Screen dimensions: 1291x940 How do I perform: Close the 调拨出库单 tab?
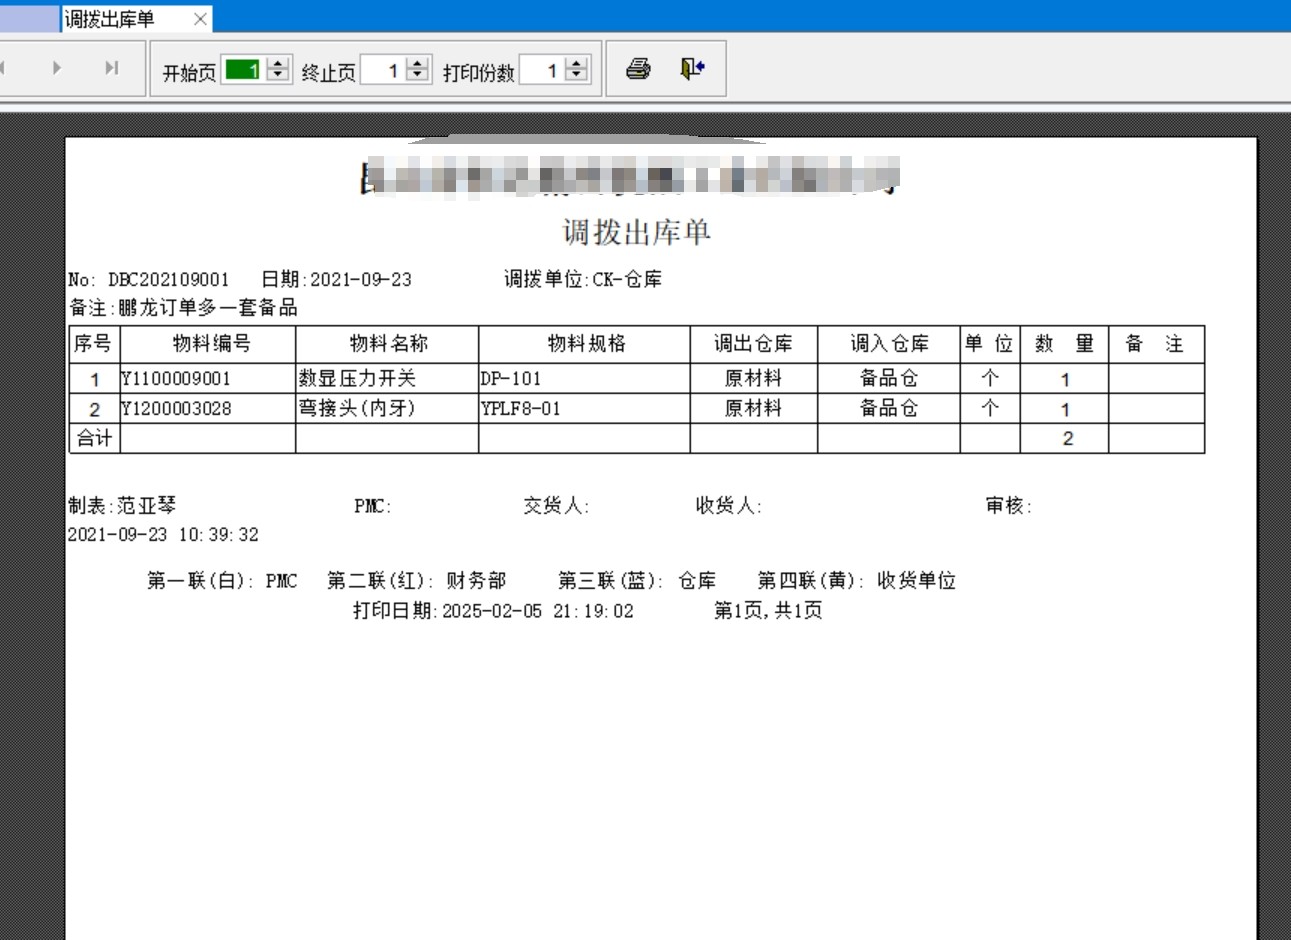pyautogui.click(x=200, y=19)
